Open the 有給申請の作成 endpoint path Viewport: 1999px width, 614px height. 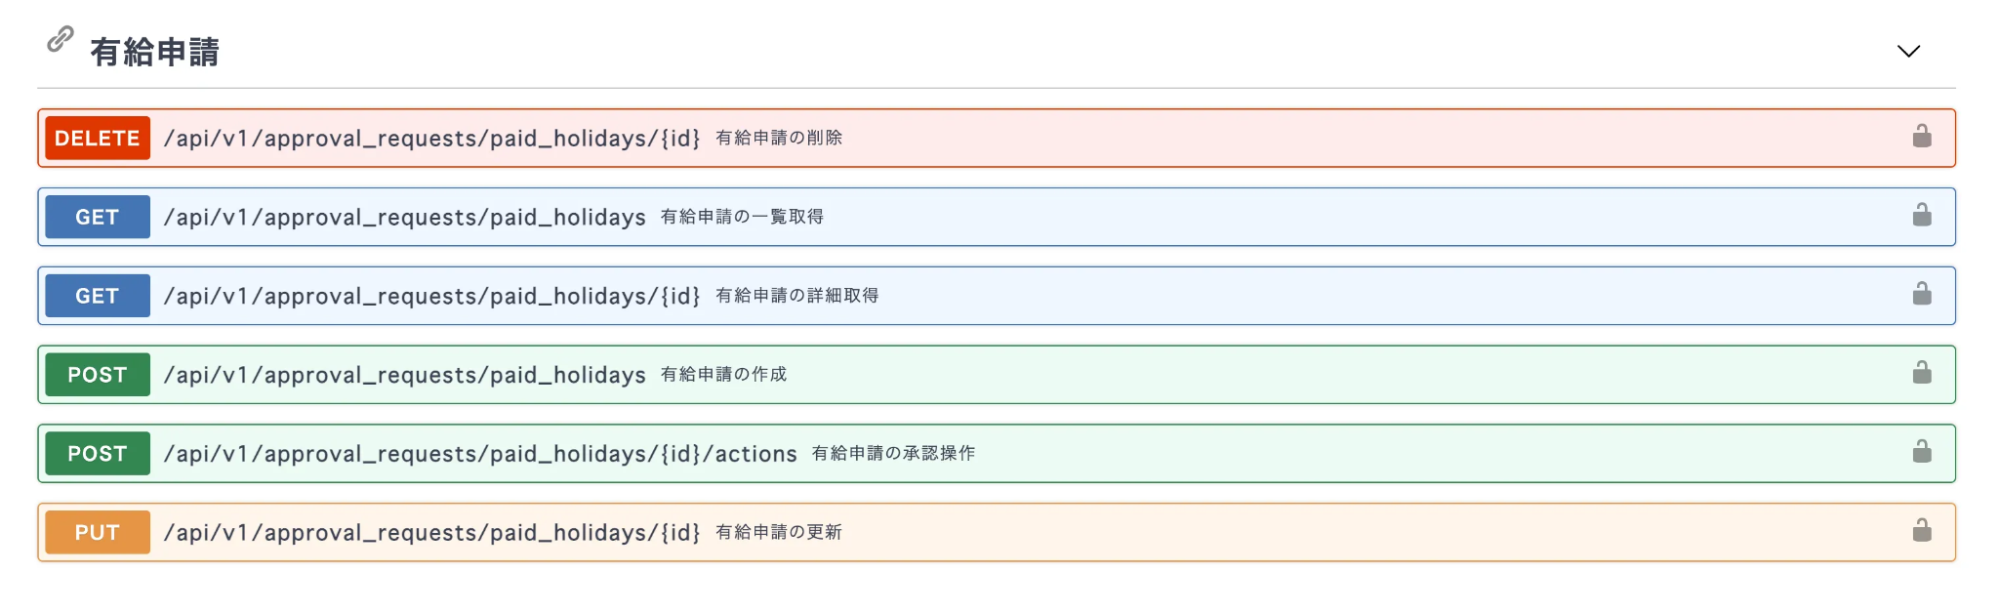click(x=404, y=375)
